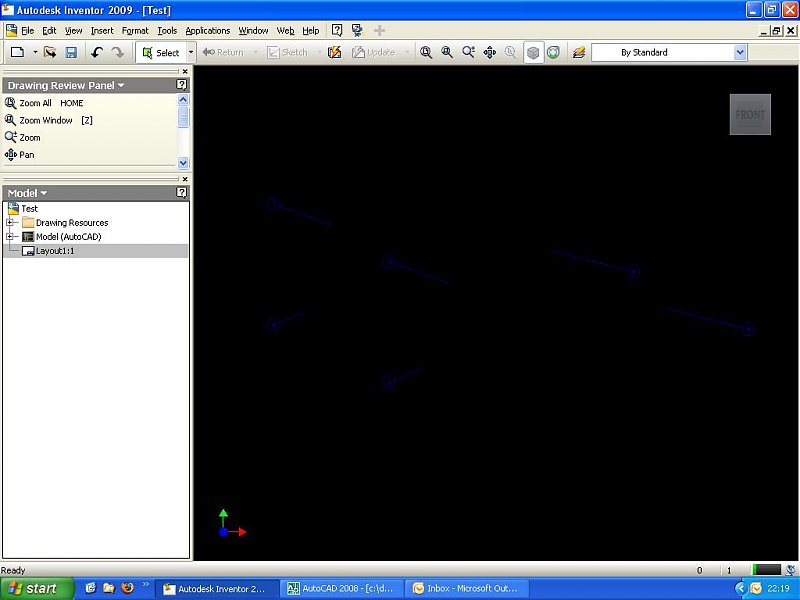Click the icon between Sketch and Update

334,52
